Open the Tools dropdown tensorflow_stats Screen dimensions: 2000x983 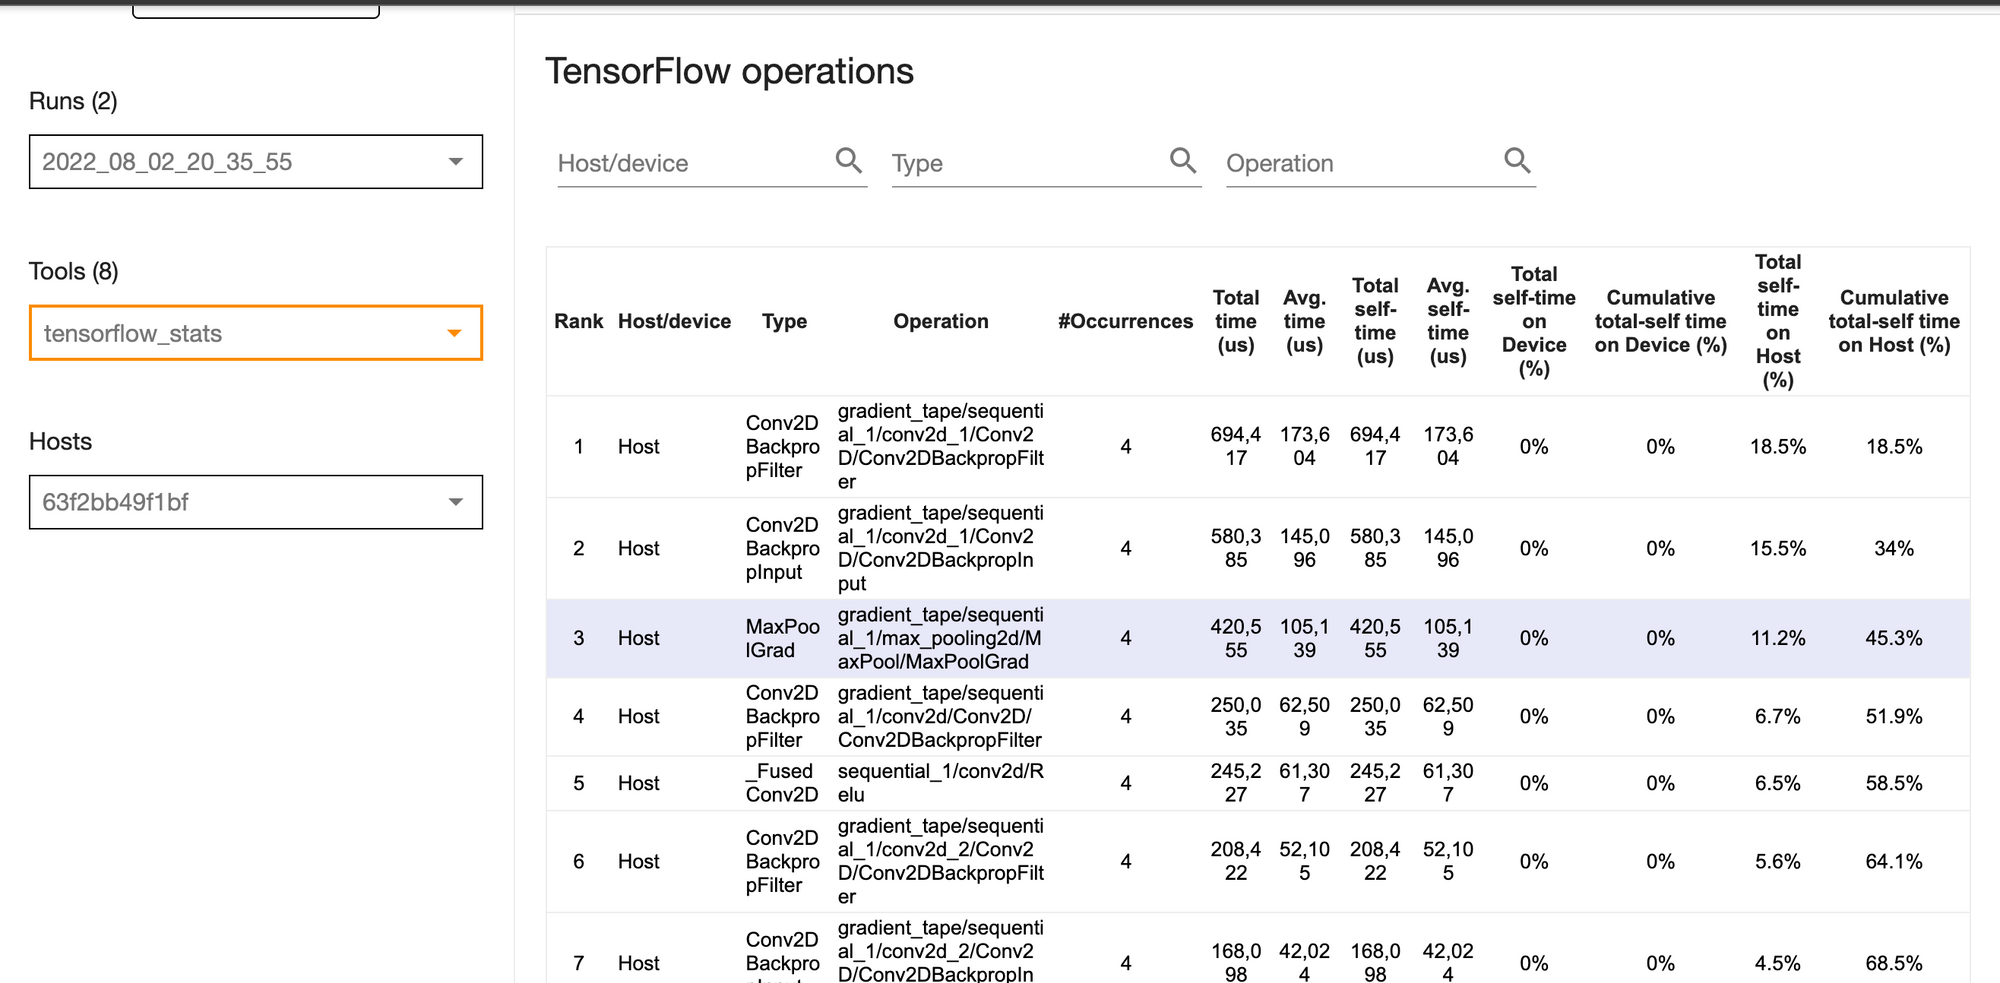pyautogui.click(x=256, y=333)
